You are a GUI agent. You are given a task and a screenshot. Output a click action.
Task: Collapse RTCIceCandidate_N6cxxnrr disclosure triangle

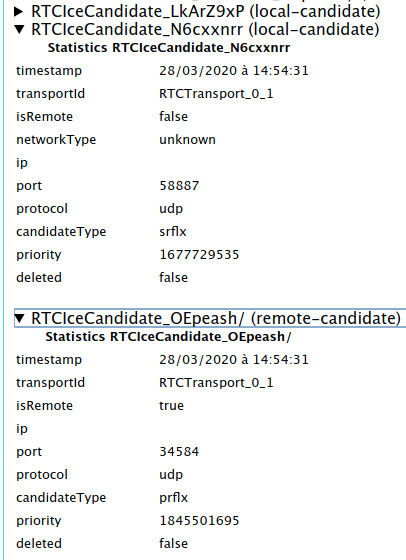(x=19, y=29)
